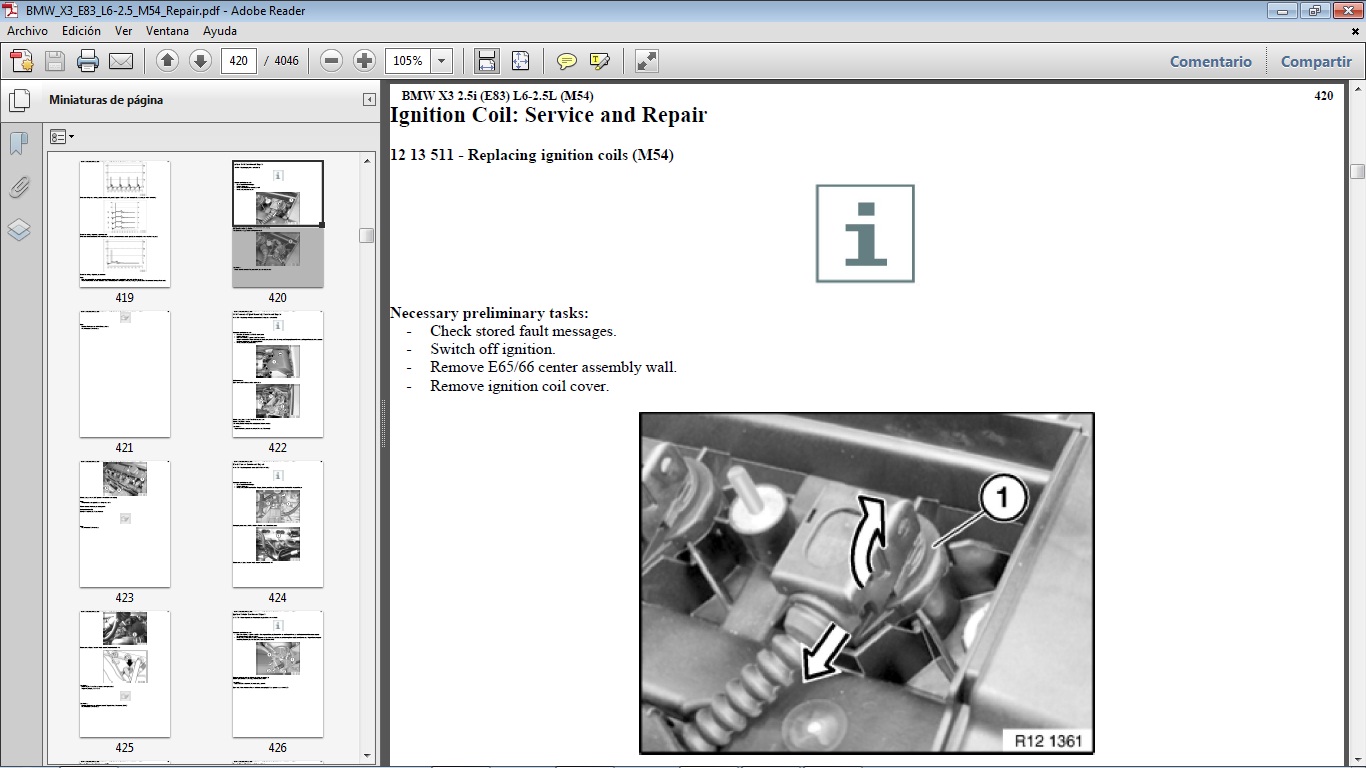Viewport: 1366px width, 768px height.
Task: Click the fit full page icon
Action: 520,61
